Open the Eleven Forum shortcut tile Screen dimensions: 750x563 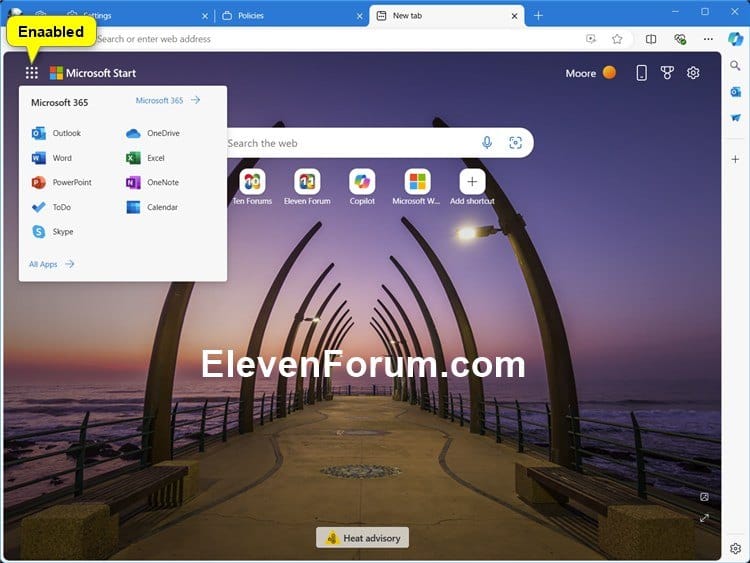pos(307,187)
